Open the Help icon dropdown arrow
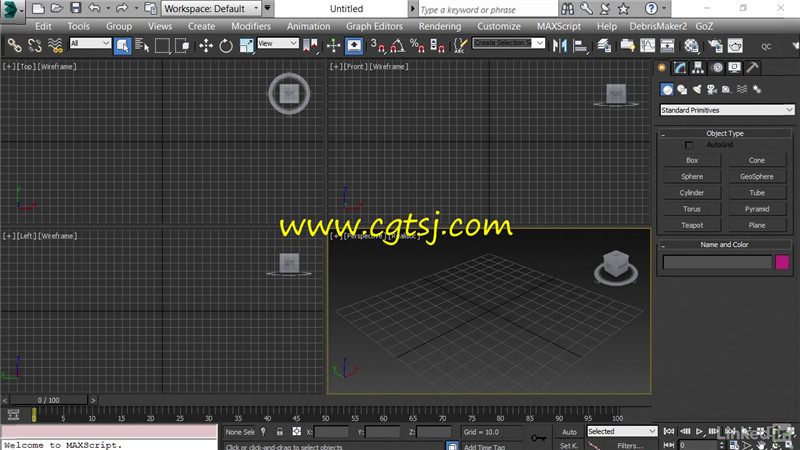800x450 pixels. 664,9
